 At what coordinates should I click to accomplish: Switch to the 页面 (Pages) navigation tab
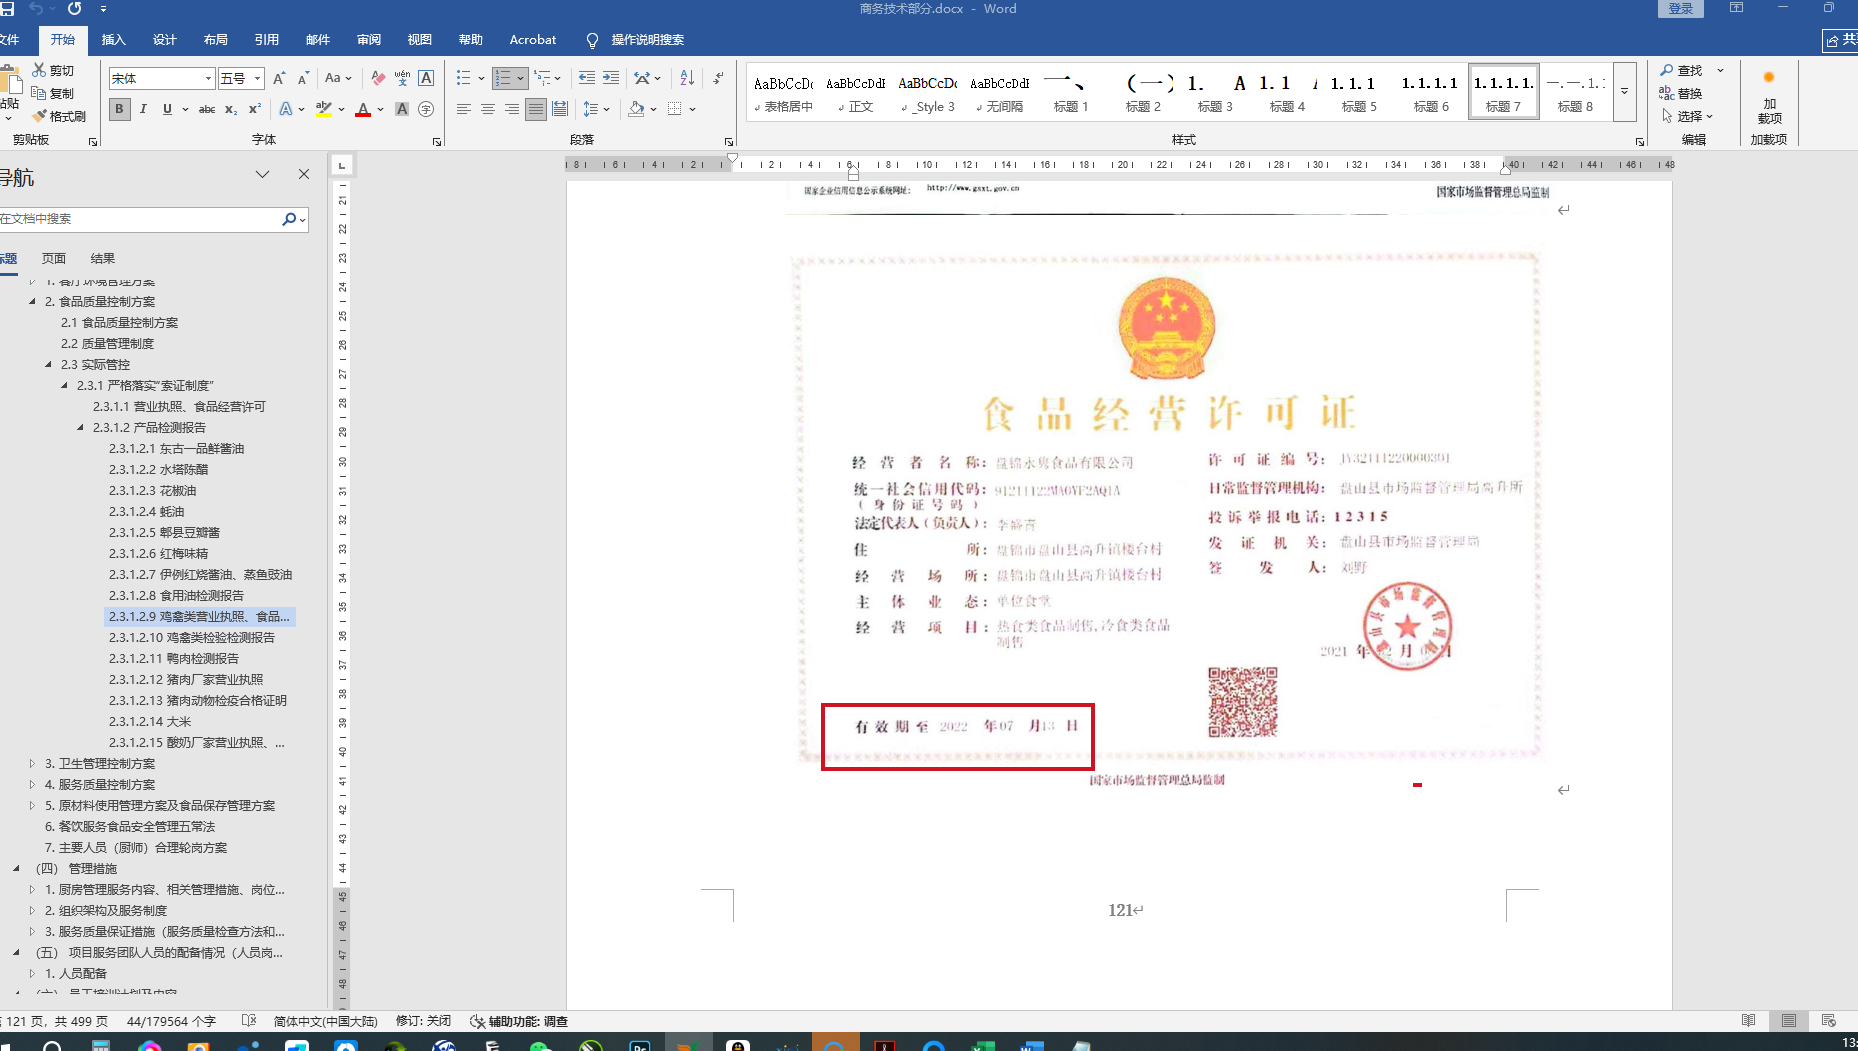tap(54, 258)
